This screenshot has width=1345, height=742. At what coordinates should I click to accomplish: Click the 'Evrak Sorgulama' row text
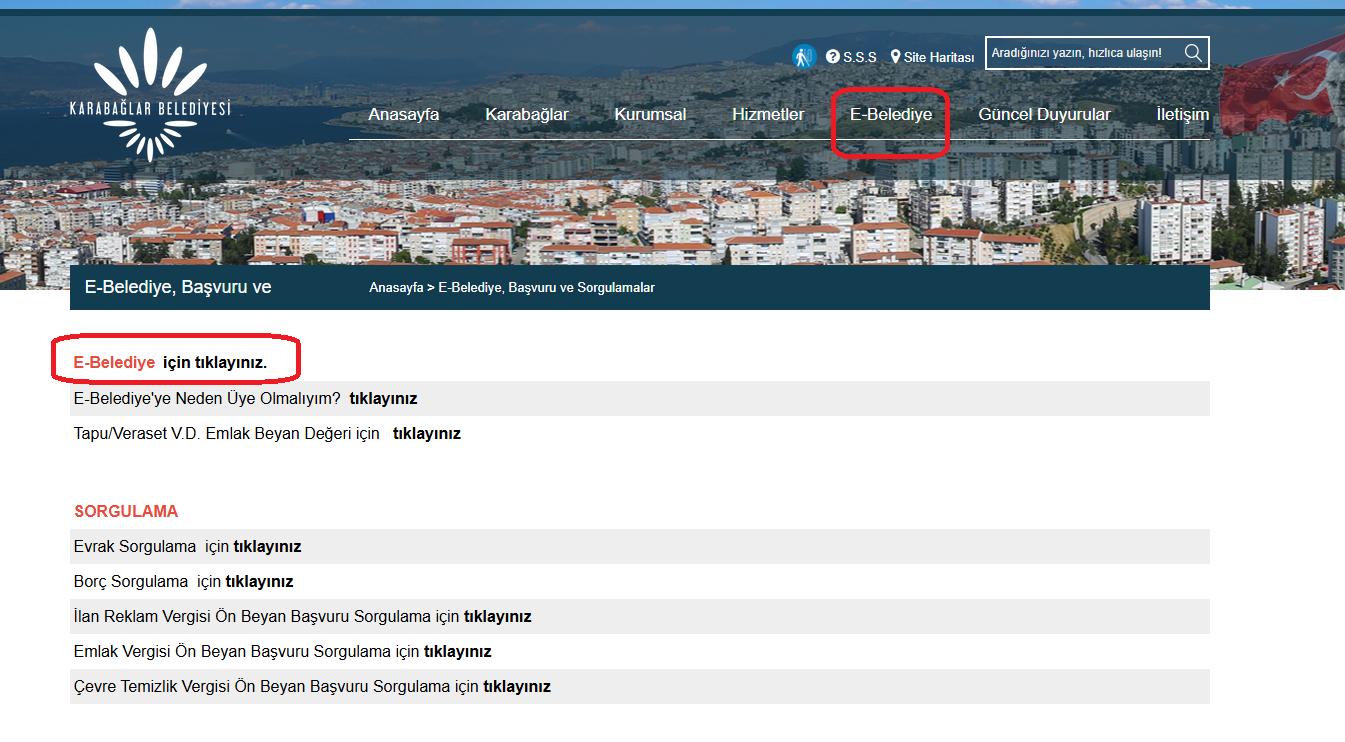point(135,547)
